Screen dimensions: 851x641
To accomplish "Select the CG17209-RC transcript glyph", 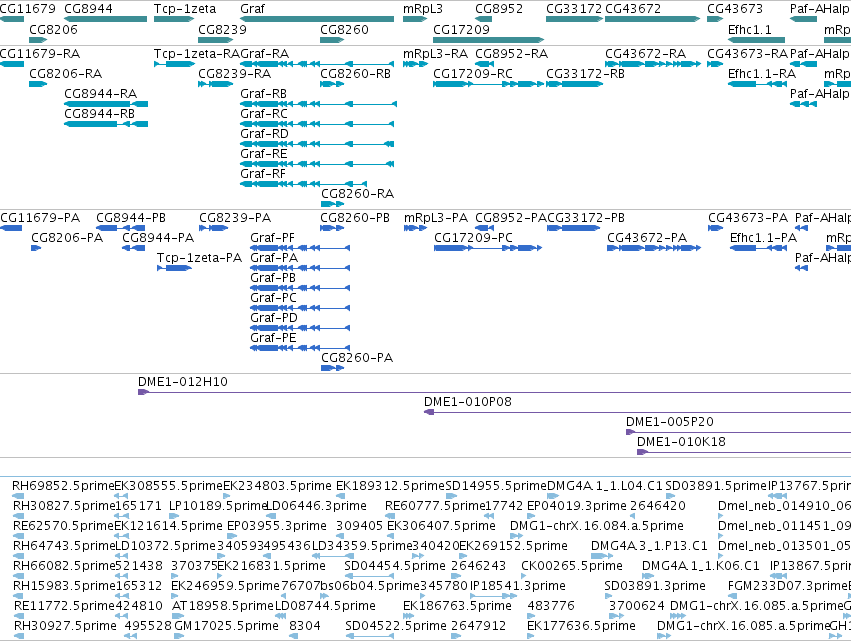I will 488,84.
